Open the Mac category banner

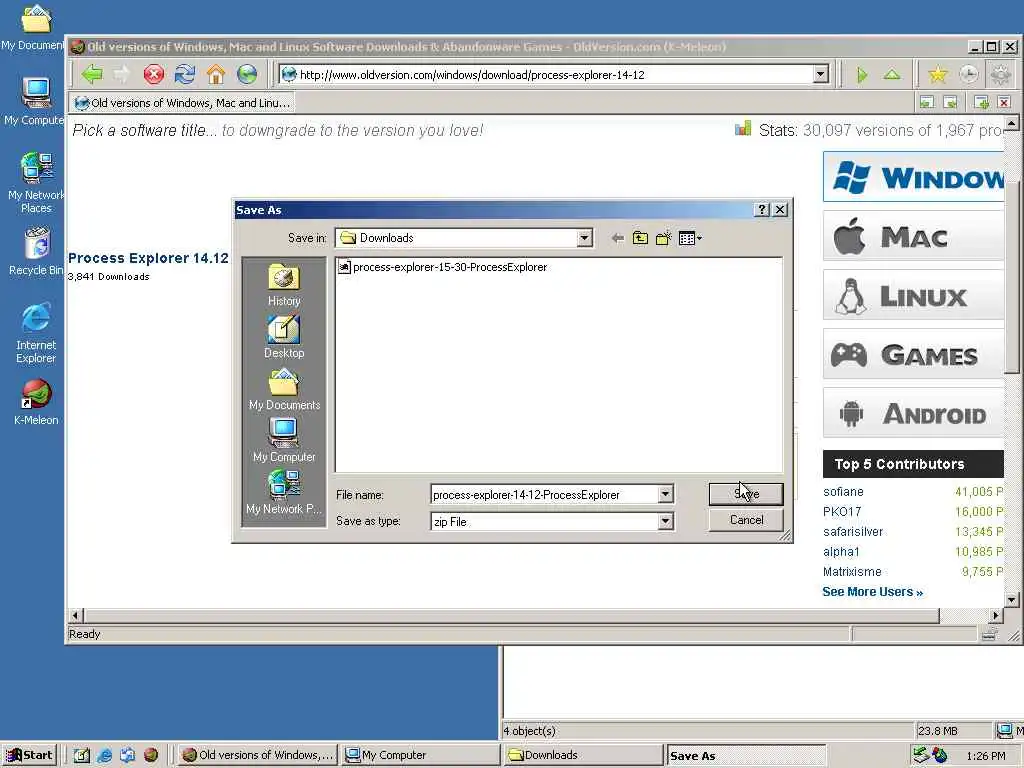coord(913,236)
